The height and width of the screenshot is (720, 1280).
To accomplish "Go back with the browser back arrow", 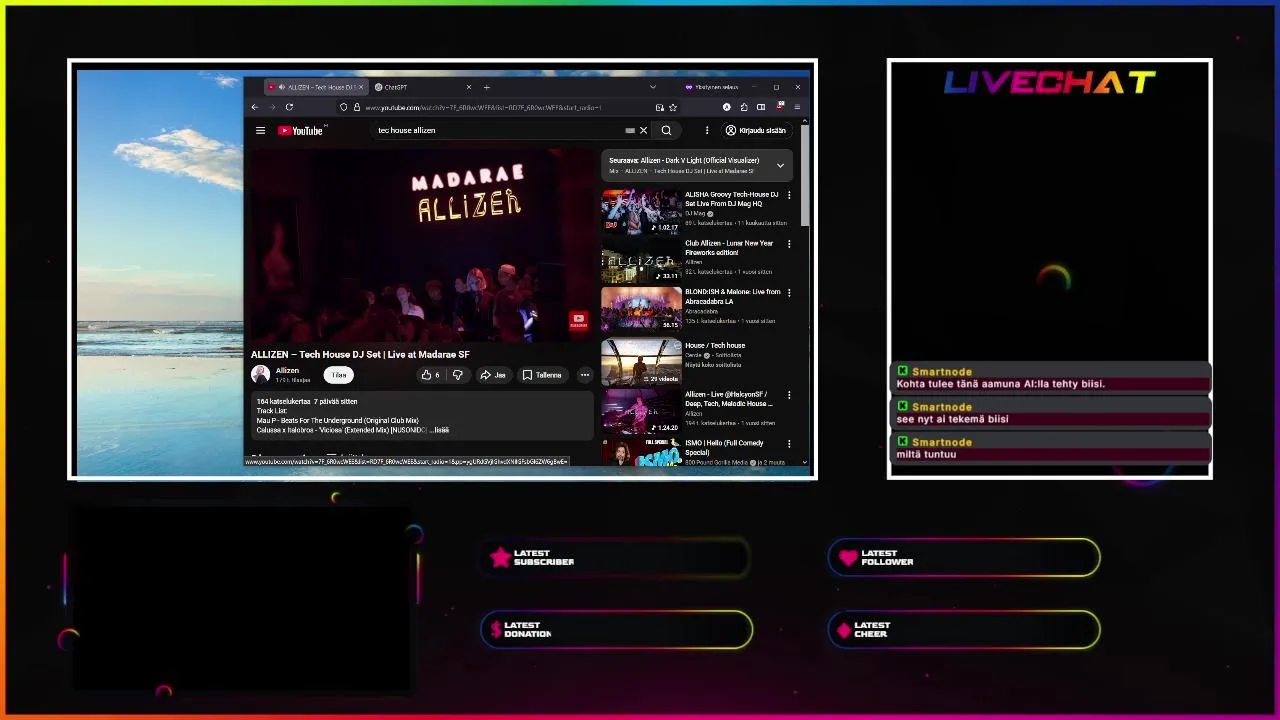I will 255,107.
